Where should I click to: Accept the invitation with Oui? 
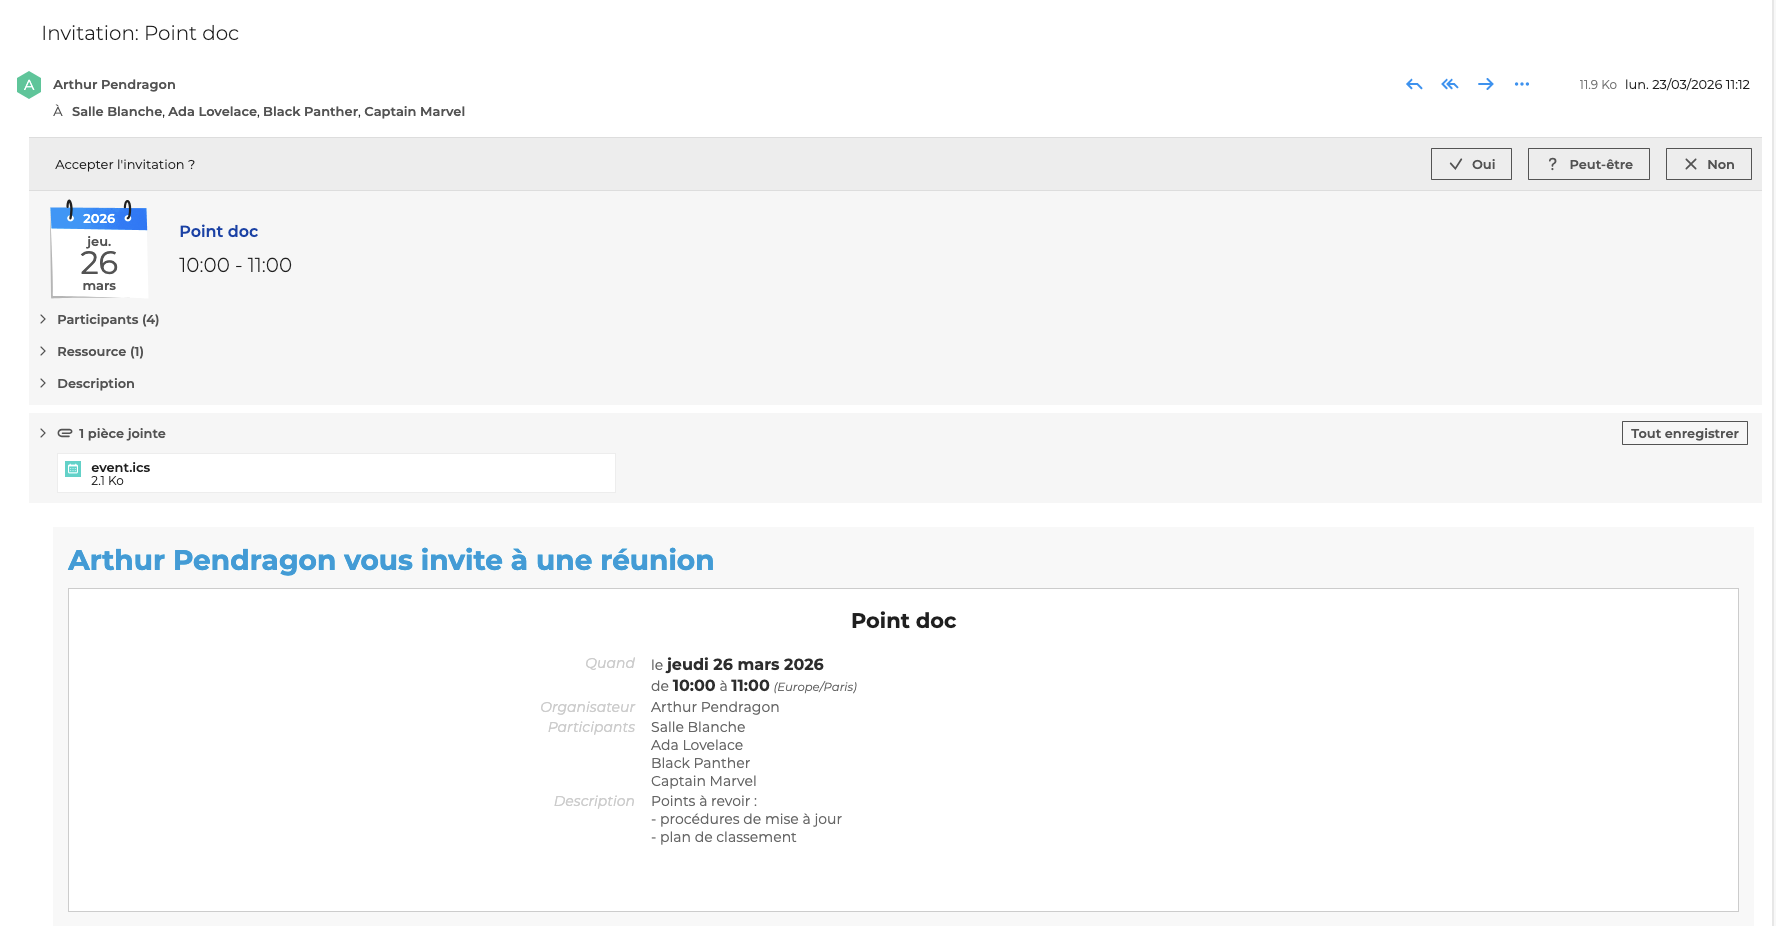(1471, 164)
